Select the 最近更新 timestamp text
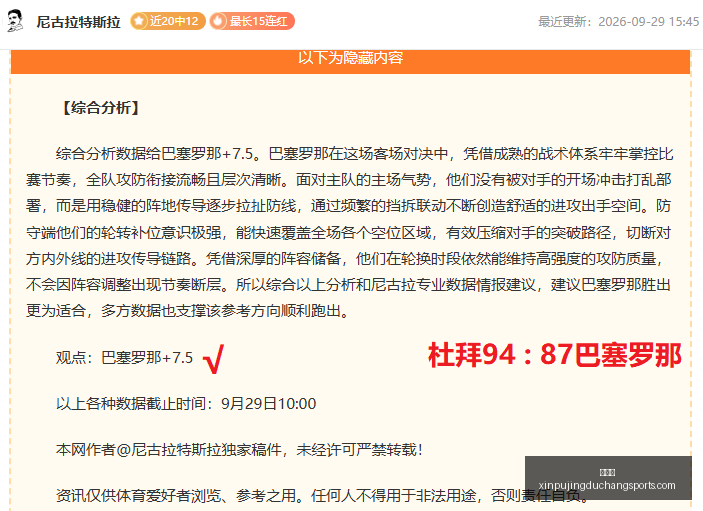The height and width of the screenshot is (511, 703). pos(618,22)
